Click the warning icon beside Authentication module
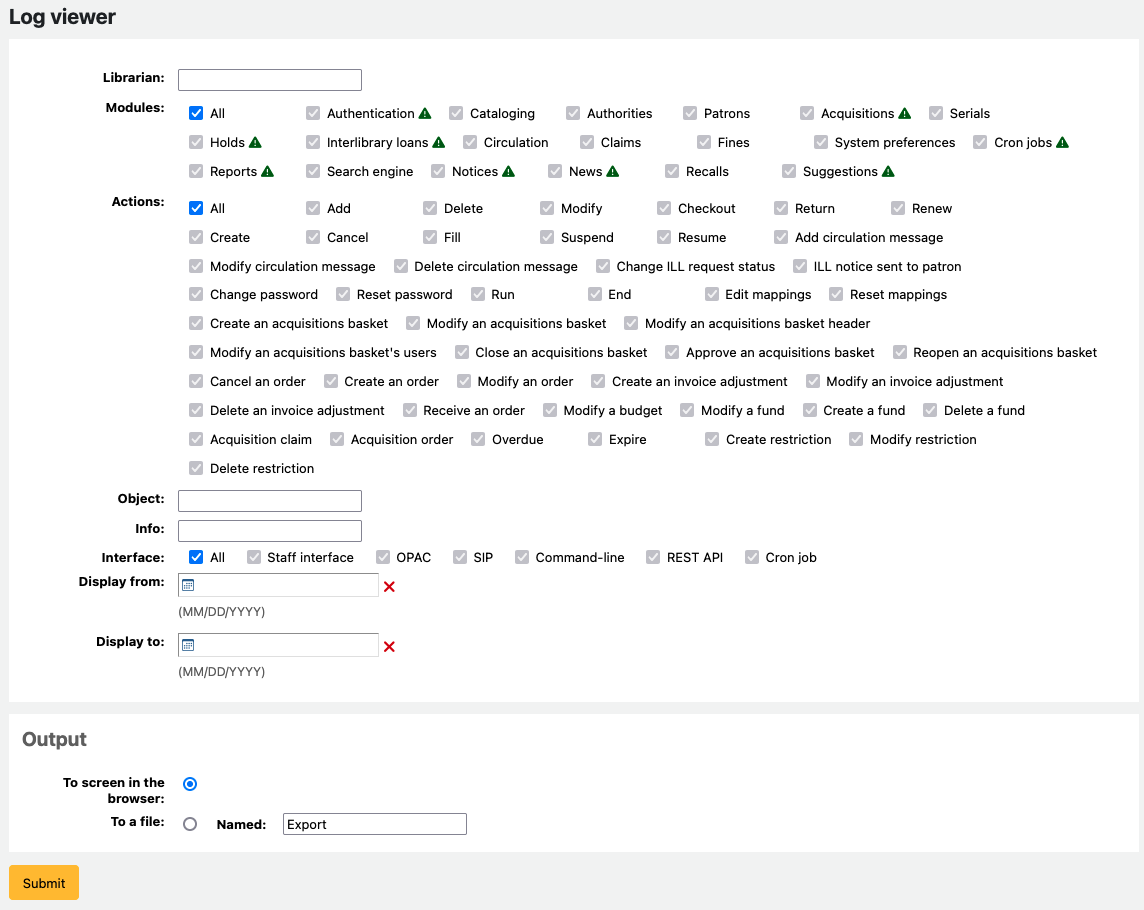Image resolution: width=1144 pixels, height=910 pixels. coord(425,113)
